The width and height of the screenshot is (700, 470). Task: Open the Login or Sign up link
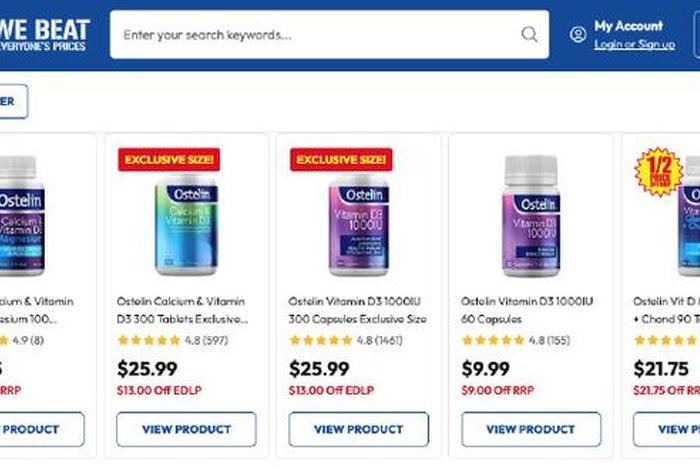pos(634,44)
